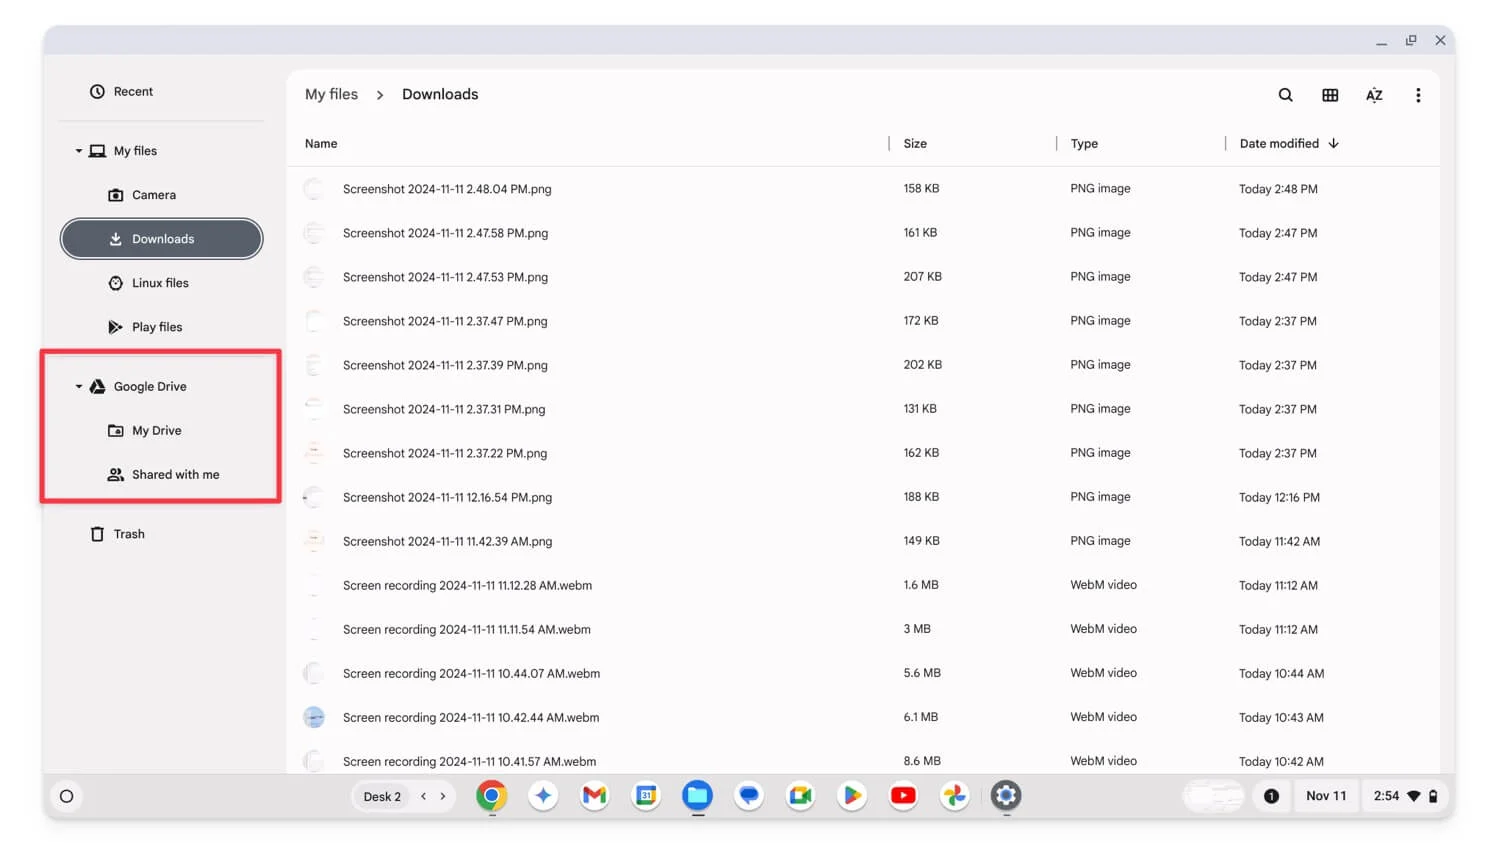Click the search icon in Files toolbar
1499x843 pixels.
1285,95
